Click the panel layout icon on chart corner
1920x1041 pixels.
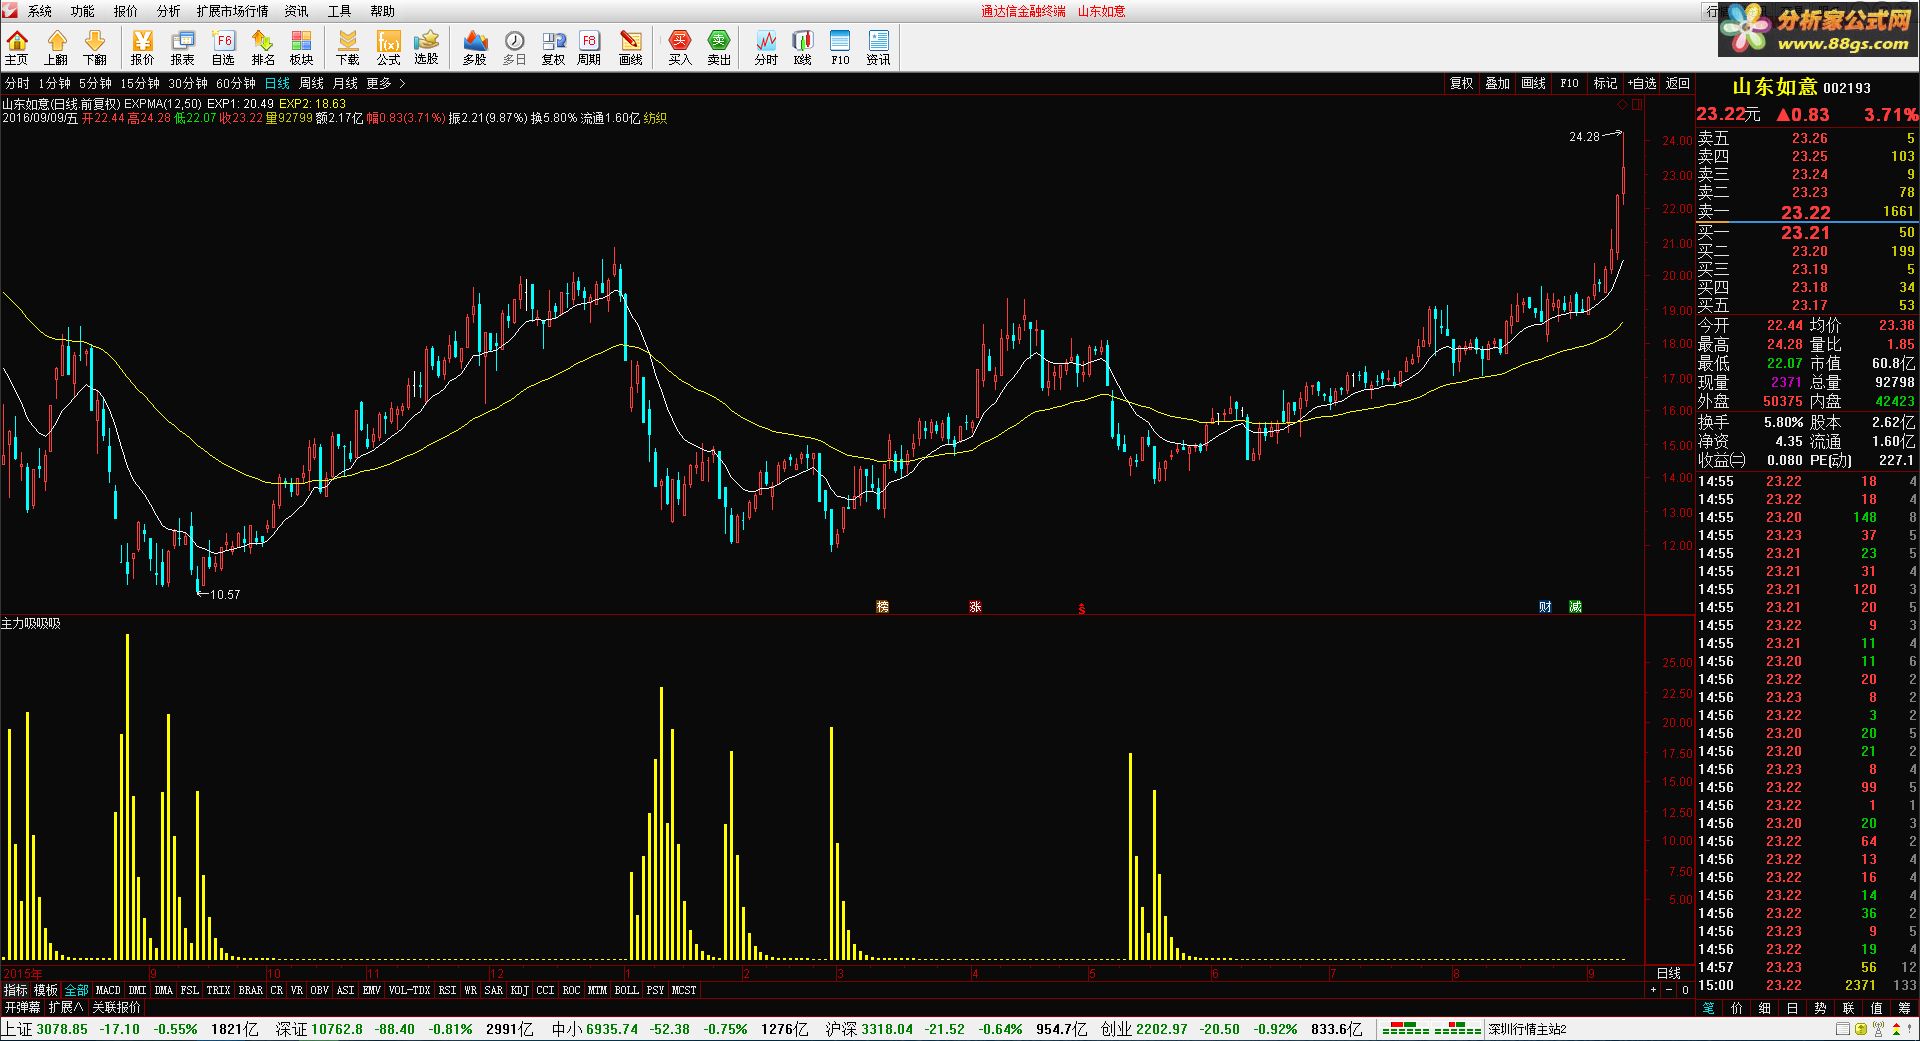click(1637, 104)
